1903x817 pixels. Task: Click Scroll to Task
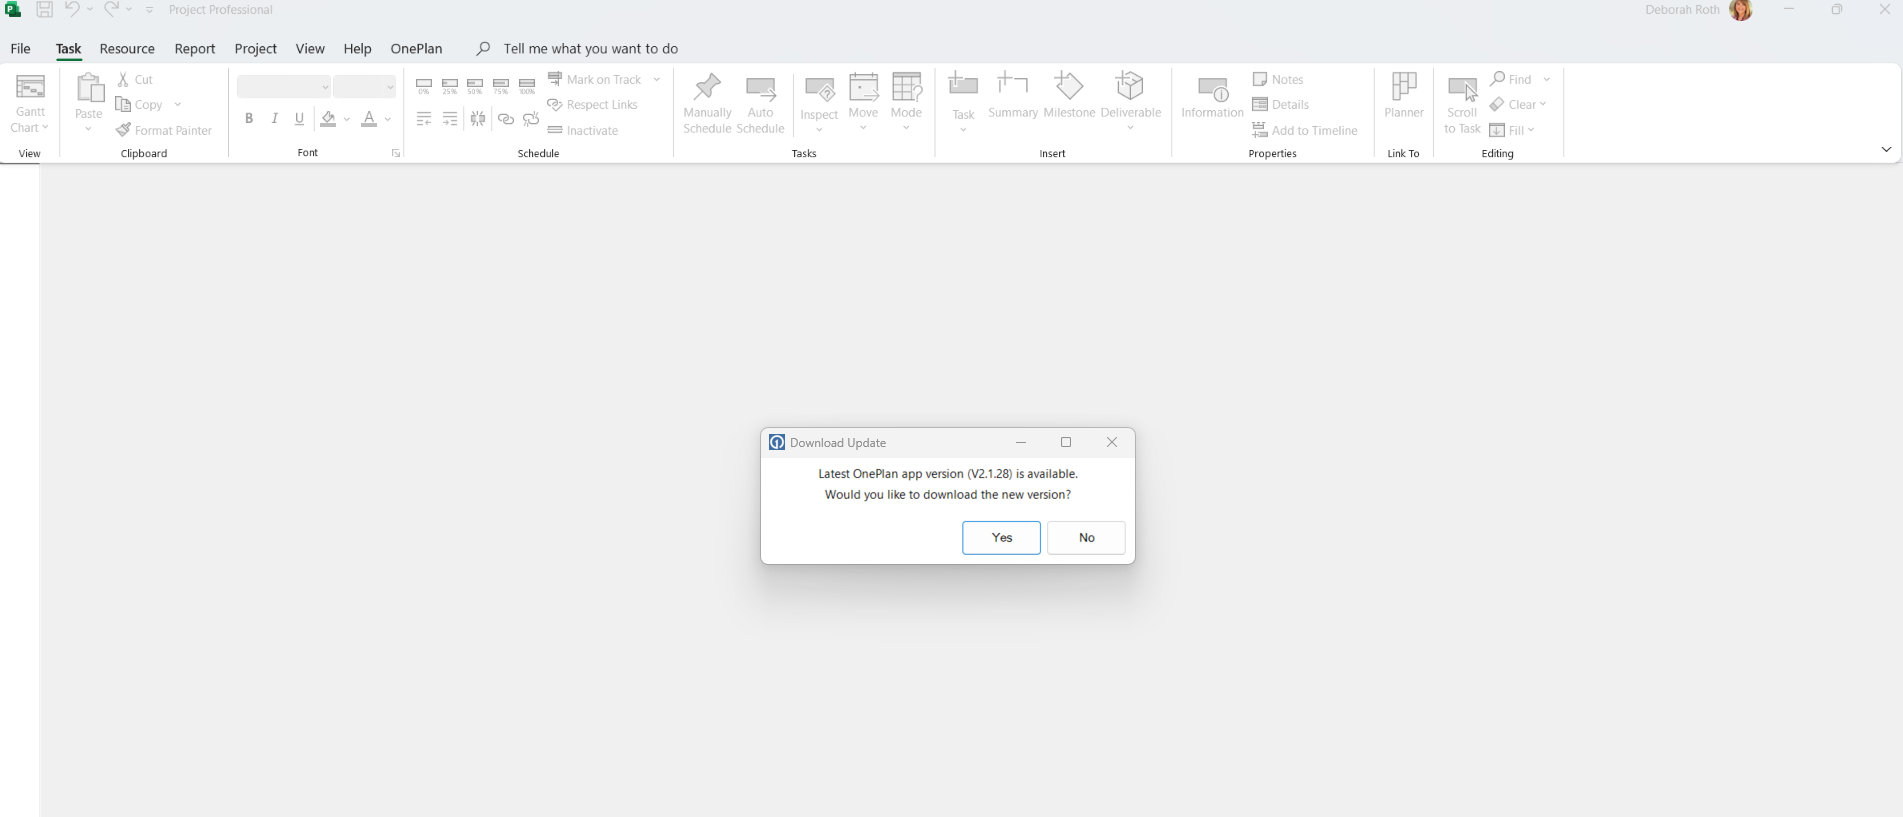(1462, 105)
